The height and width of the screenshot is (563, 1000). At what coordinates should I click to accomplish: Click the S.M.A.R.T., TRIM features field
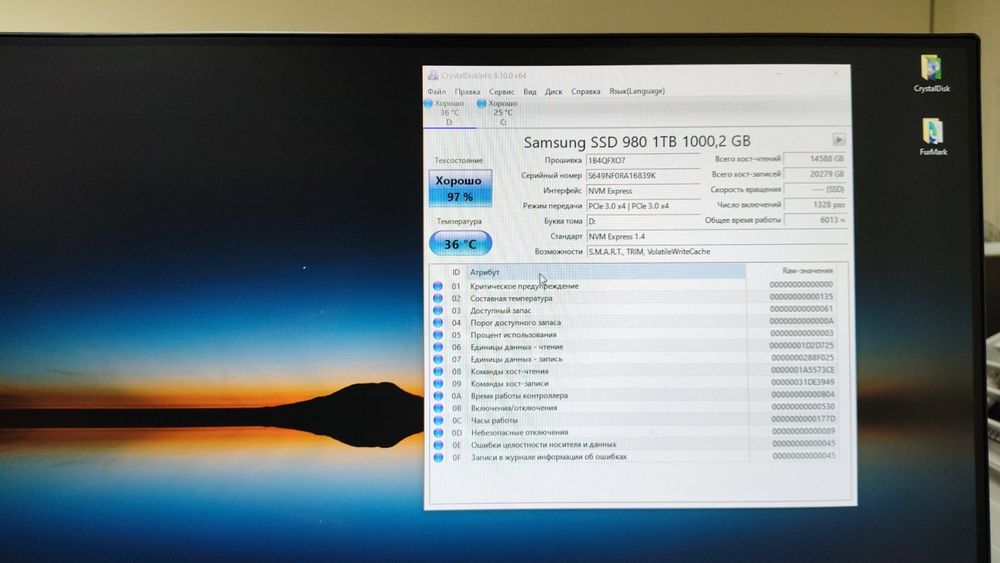pyautogui.click(x=716, y=252)
